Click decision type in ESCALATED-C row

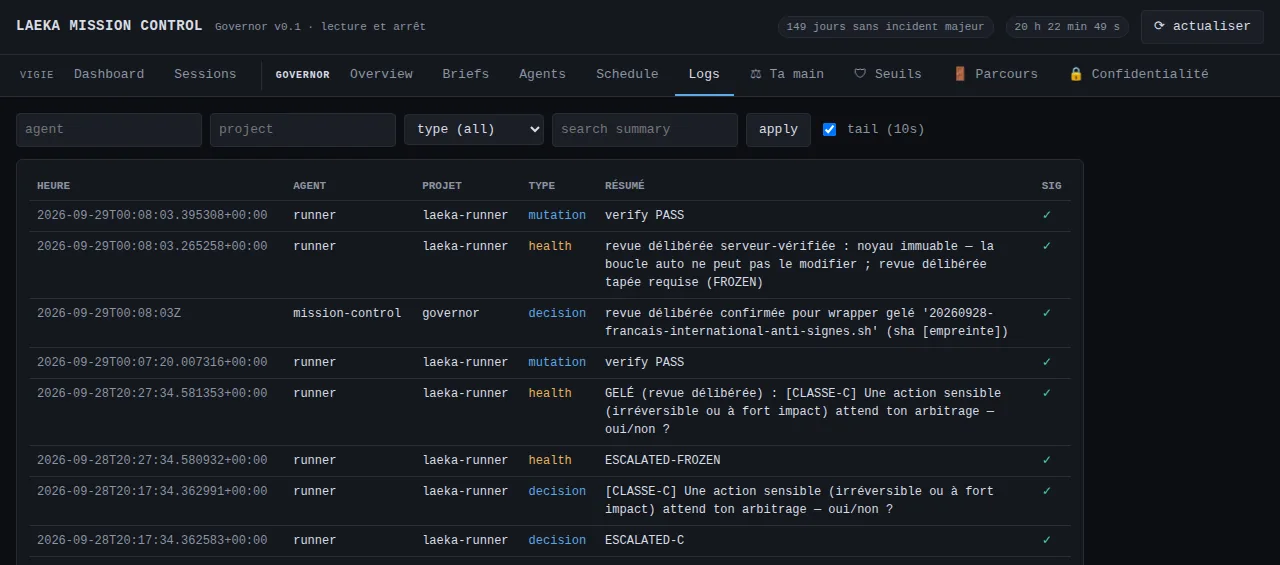pyautogui.click(x=557, y=540)
